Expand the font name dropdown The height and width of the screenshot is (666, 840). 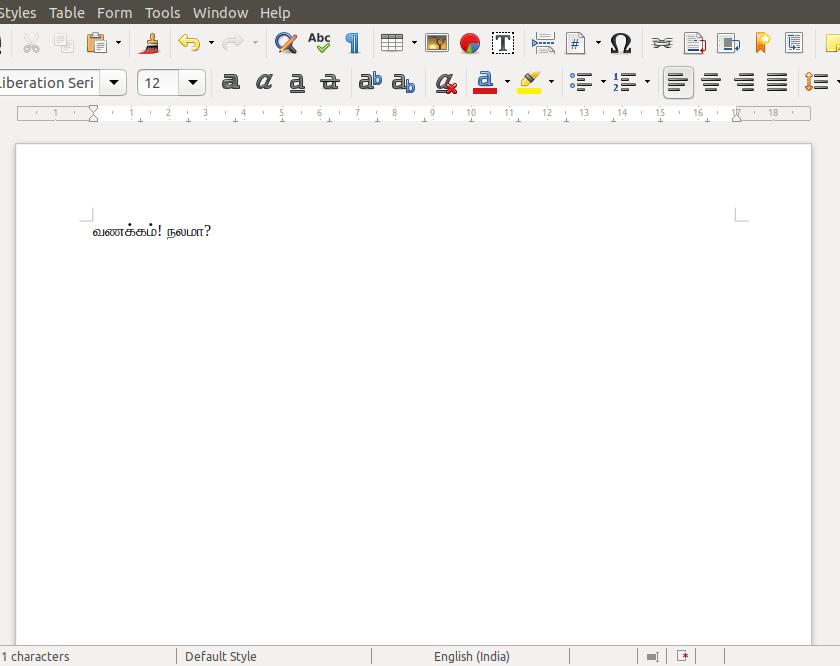pos(114,83)
